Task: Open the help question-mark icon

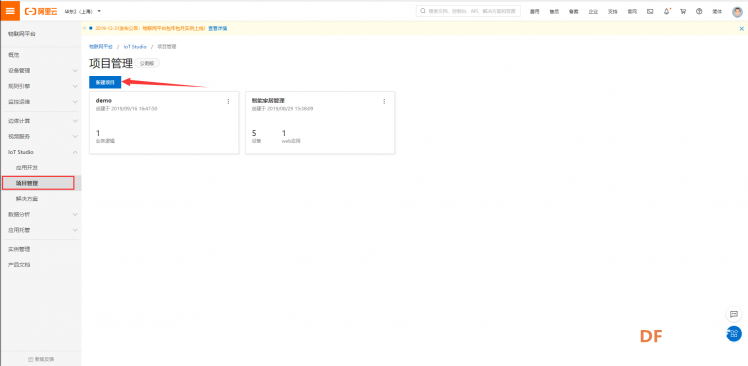Action: [x=699, y=11]
